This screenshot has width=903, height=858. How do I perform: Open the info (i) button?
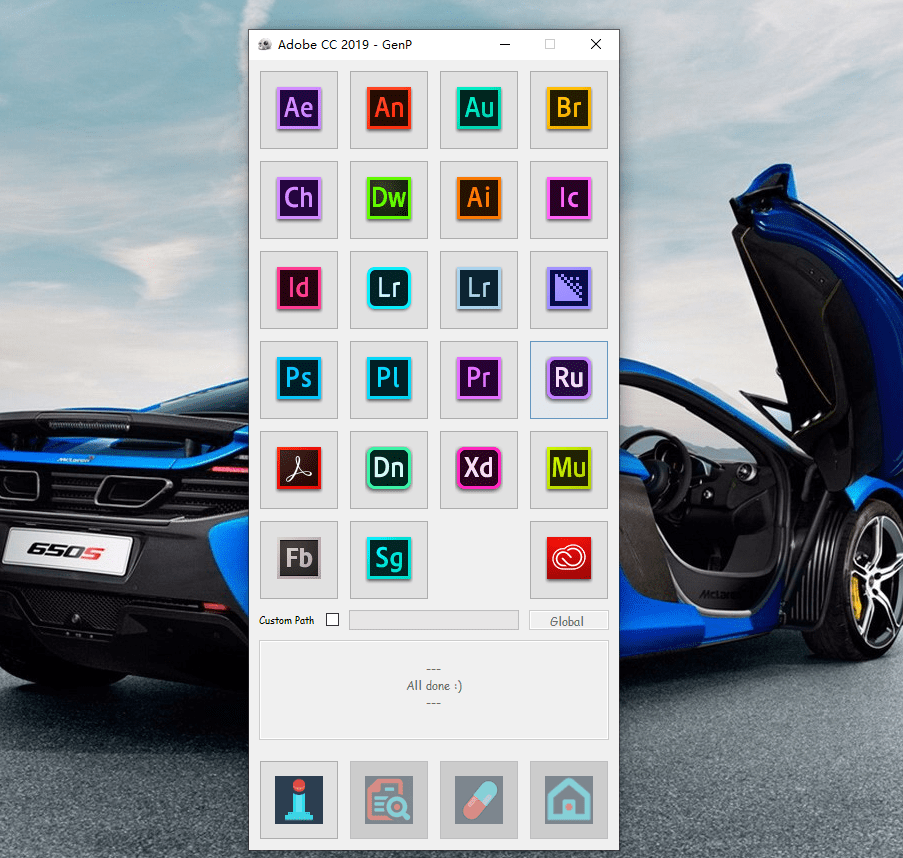298,799
